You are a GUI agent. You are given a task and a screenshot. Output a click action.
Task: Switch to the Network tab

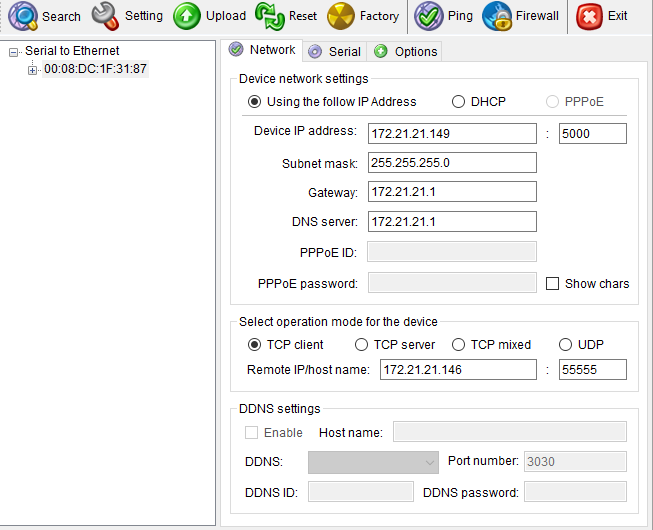[262, 50]
